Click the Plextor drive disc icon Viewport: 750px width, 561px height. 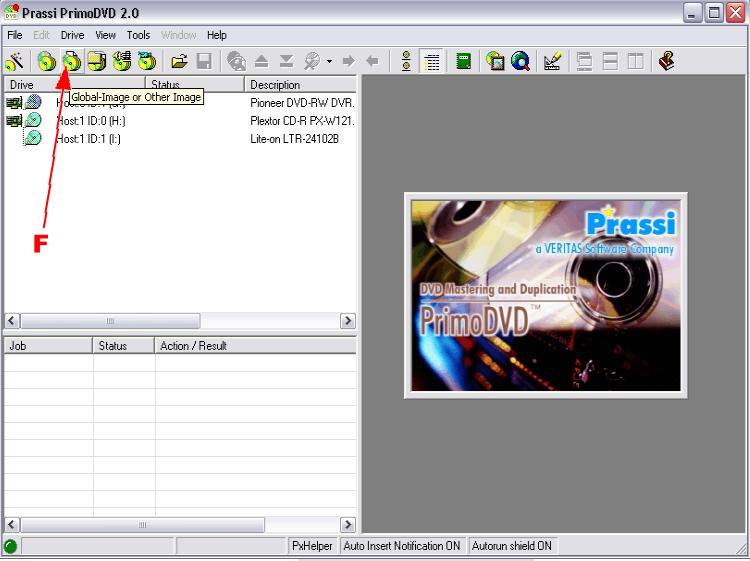click(33, 120)
